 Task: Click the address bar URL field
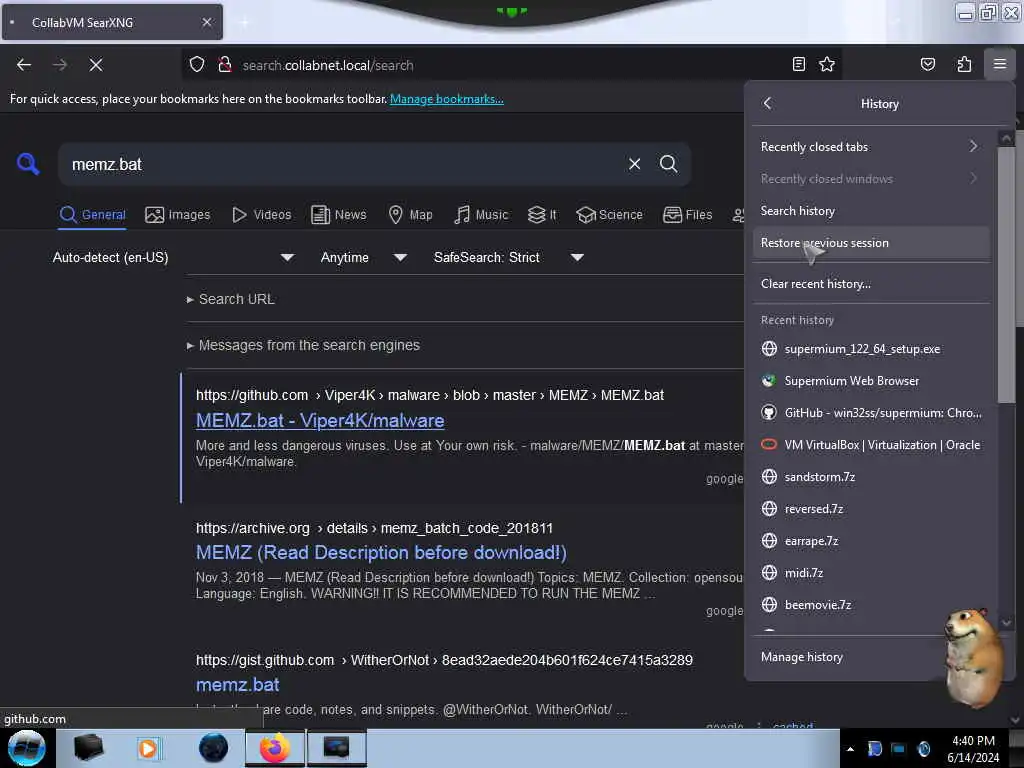[x=509, y=65]
